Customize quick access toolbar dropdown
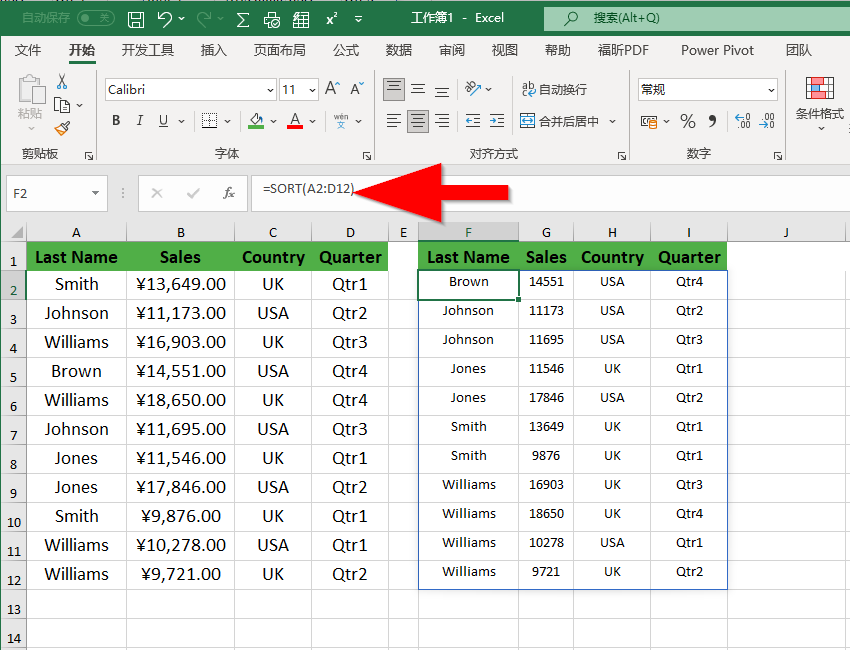The image size is (850, 650). (x=358, y=20)
